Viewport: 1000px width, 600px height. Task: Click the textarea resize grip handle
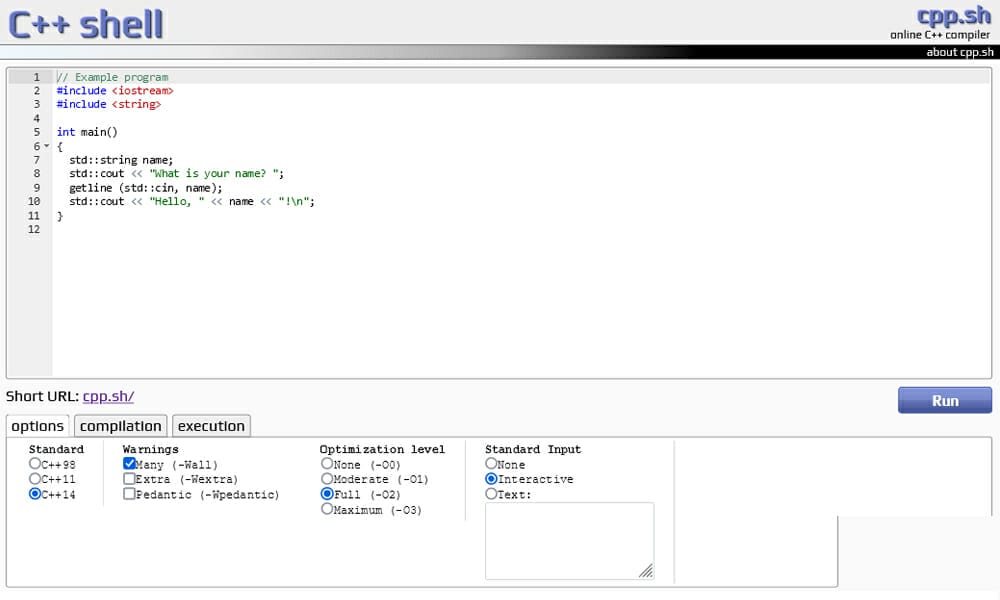click(648, 572)
